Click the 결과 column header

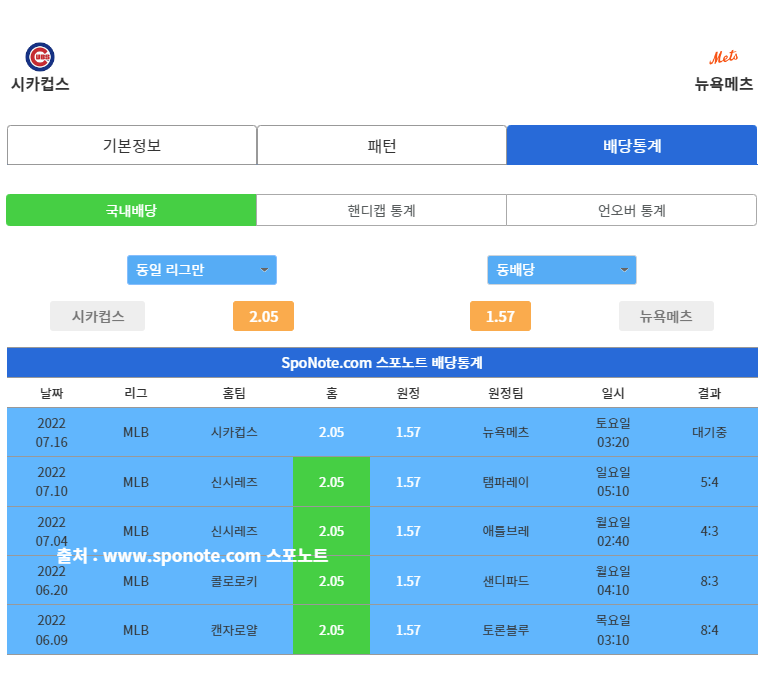click(709, 393)
